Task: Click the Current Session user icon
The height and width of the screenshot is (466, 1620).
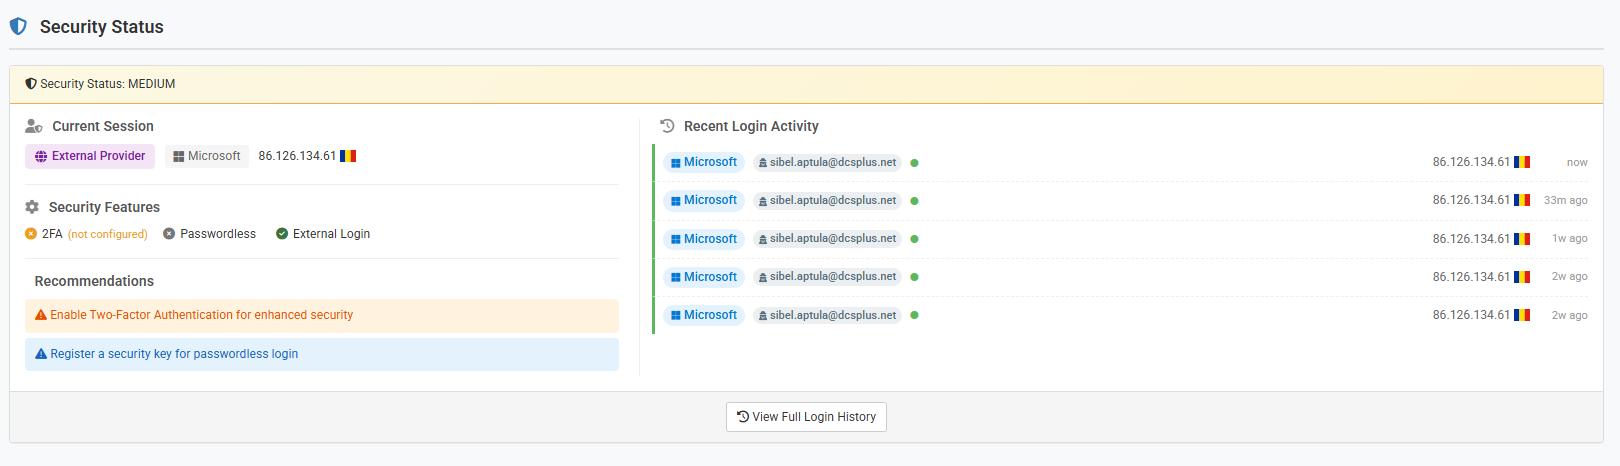Action: point(34,126)
